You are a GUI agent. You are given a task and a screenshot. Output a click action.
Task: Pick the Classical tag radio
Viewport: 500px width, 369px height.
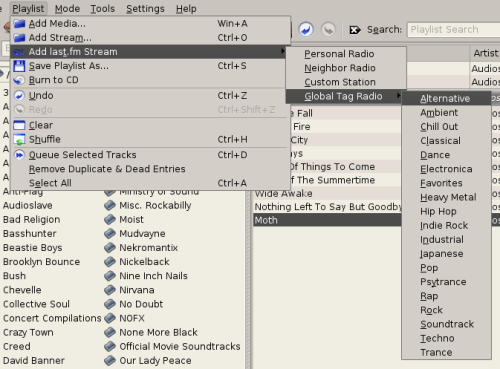pyautogui.click(x=446, y=141)
